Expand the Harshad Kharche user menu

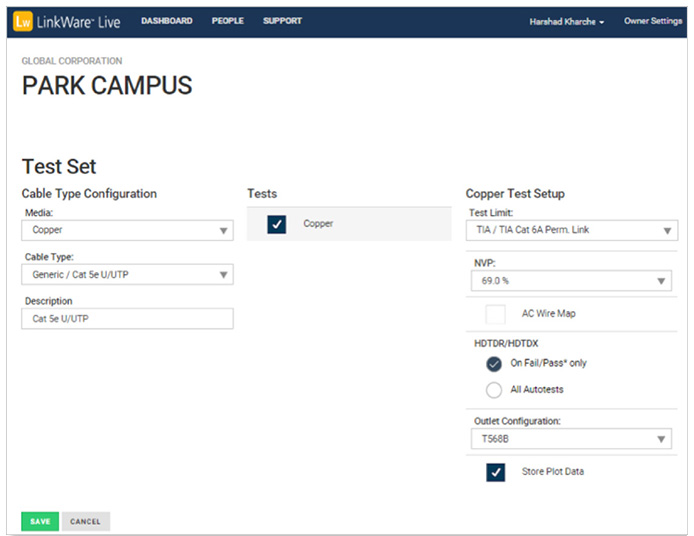pyautogui.click(x=566, y=22)
